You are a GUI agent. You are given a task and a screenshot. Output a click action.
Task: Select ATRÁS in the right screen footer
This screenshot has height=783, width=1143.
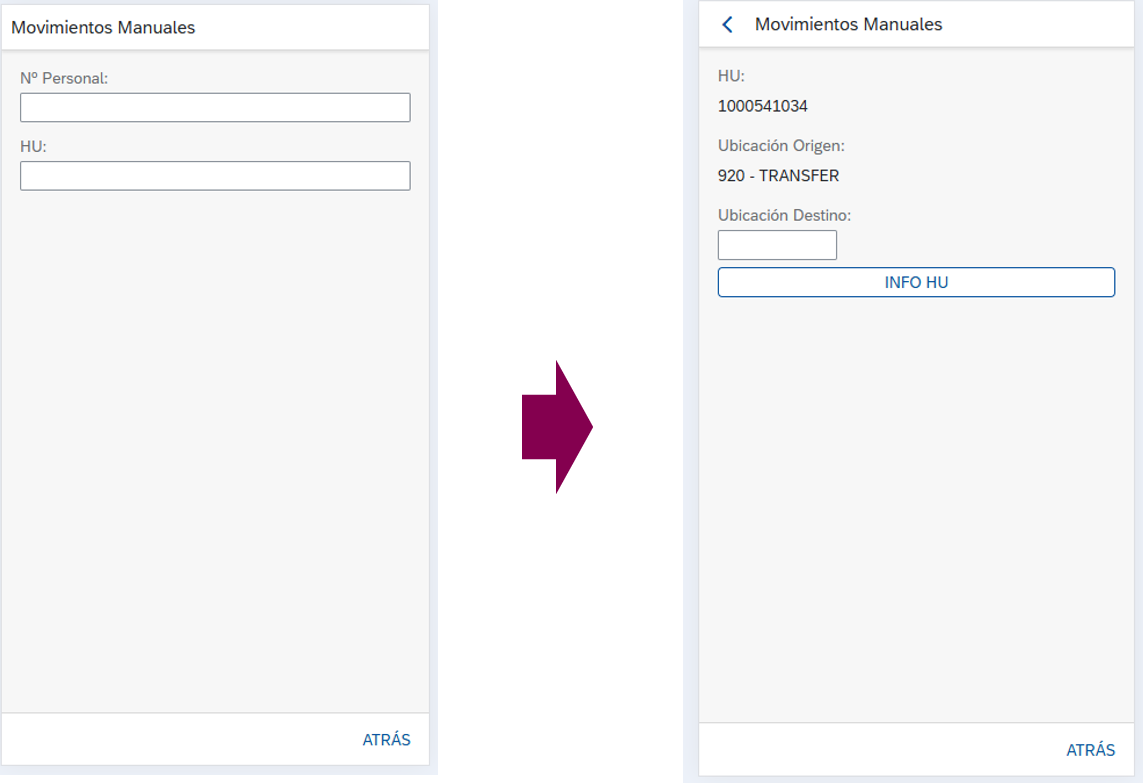pos(1091,749)
